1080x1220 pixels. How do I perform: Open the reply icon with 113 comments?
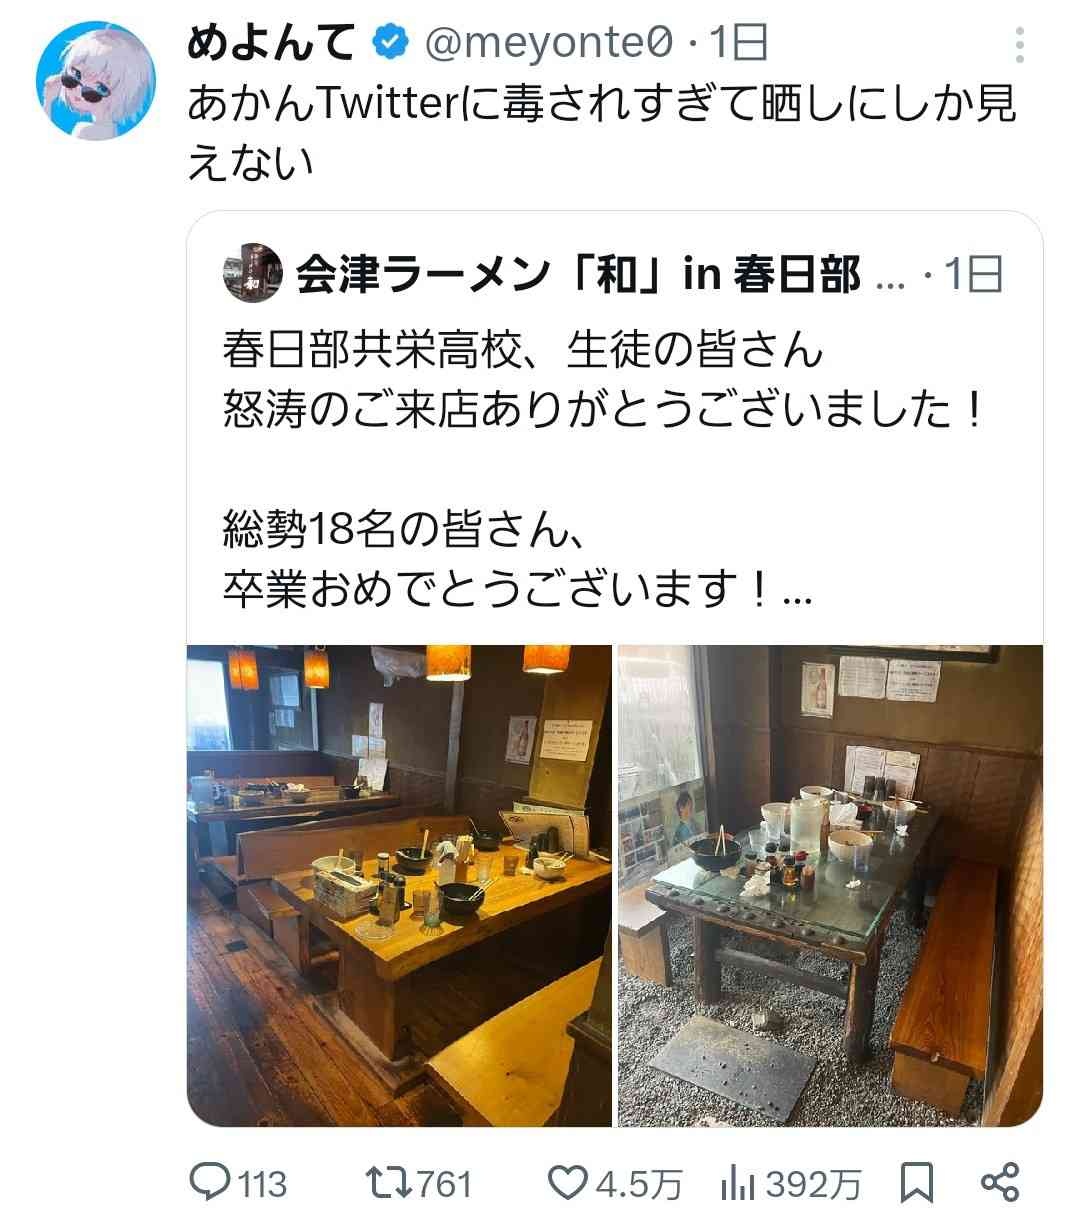click(x=209, y=1183)
